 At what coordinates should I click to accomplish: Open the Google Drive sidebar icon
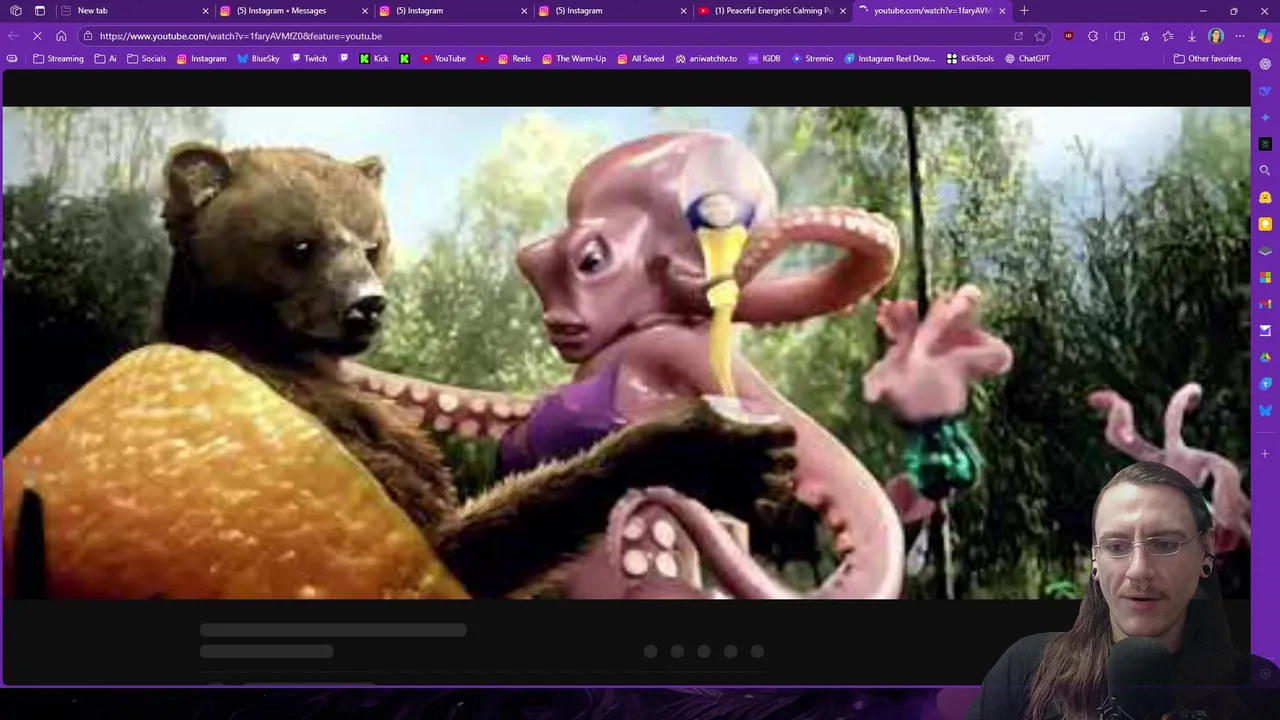point(1265,357)
